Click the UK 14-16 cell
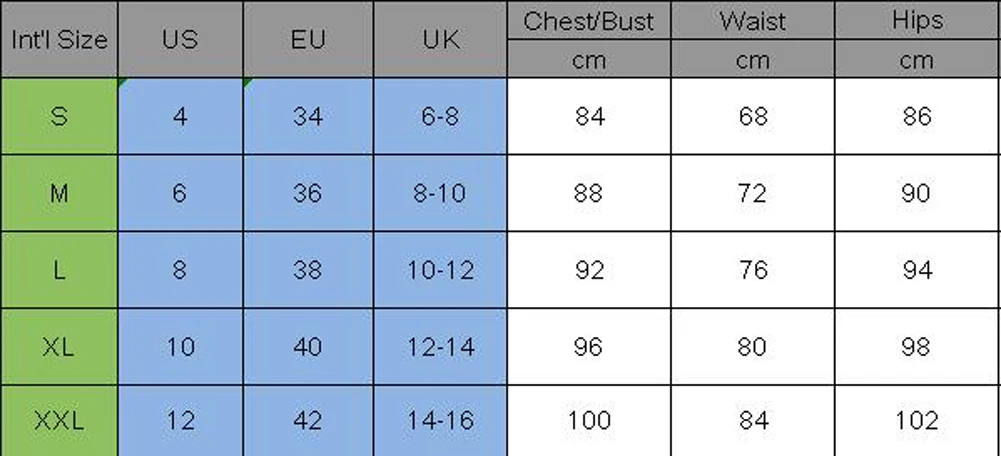 tap(440, 421)
